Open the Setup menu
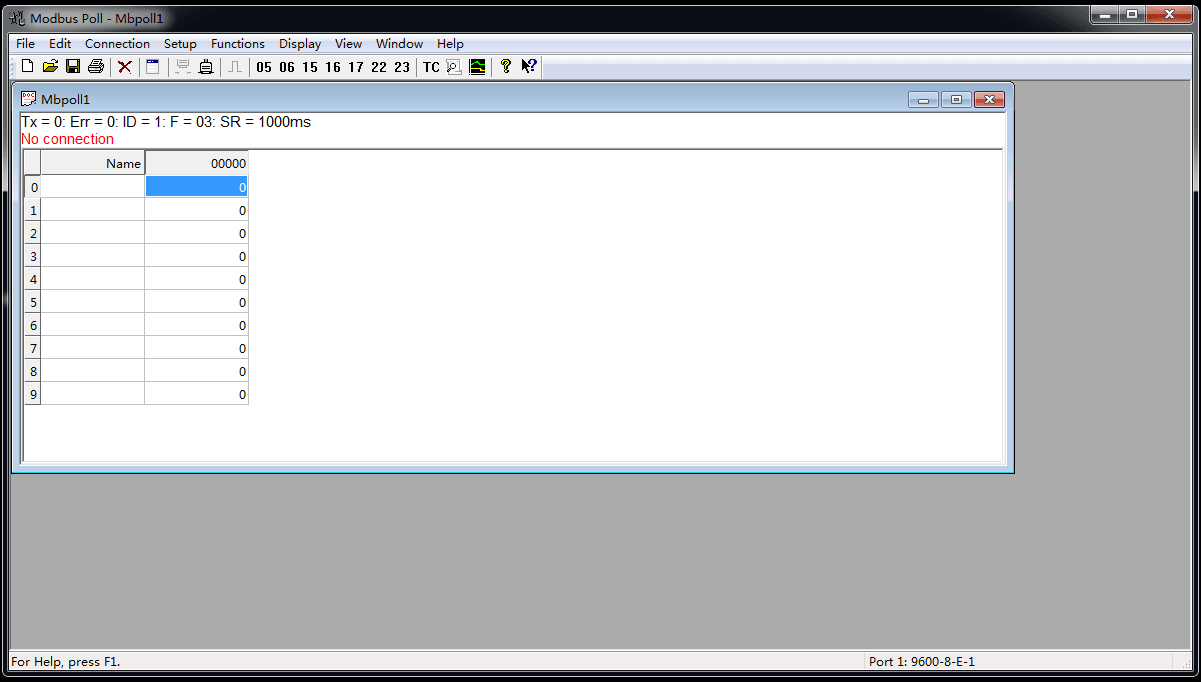Viewport: 1201px width, 682px height. click(x=180, y=44)
